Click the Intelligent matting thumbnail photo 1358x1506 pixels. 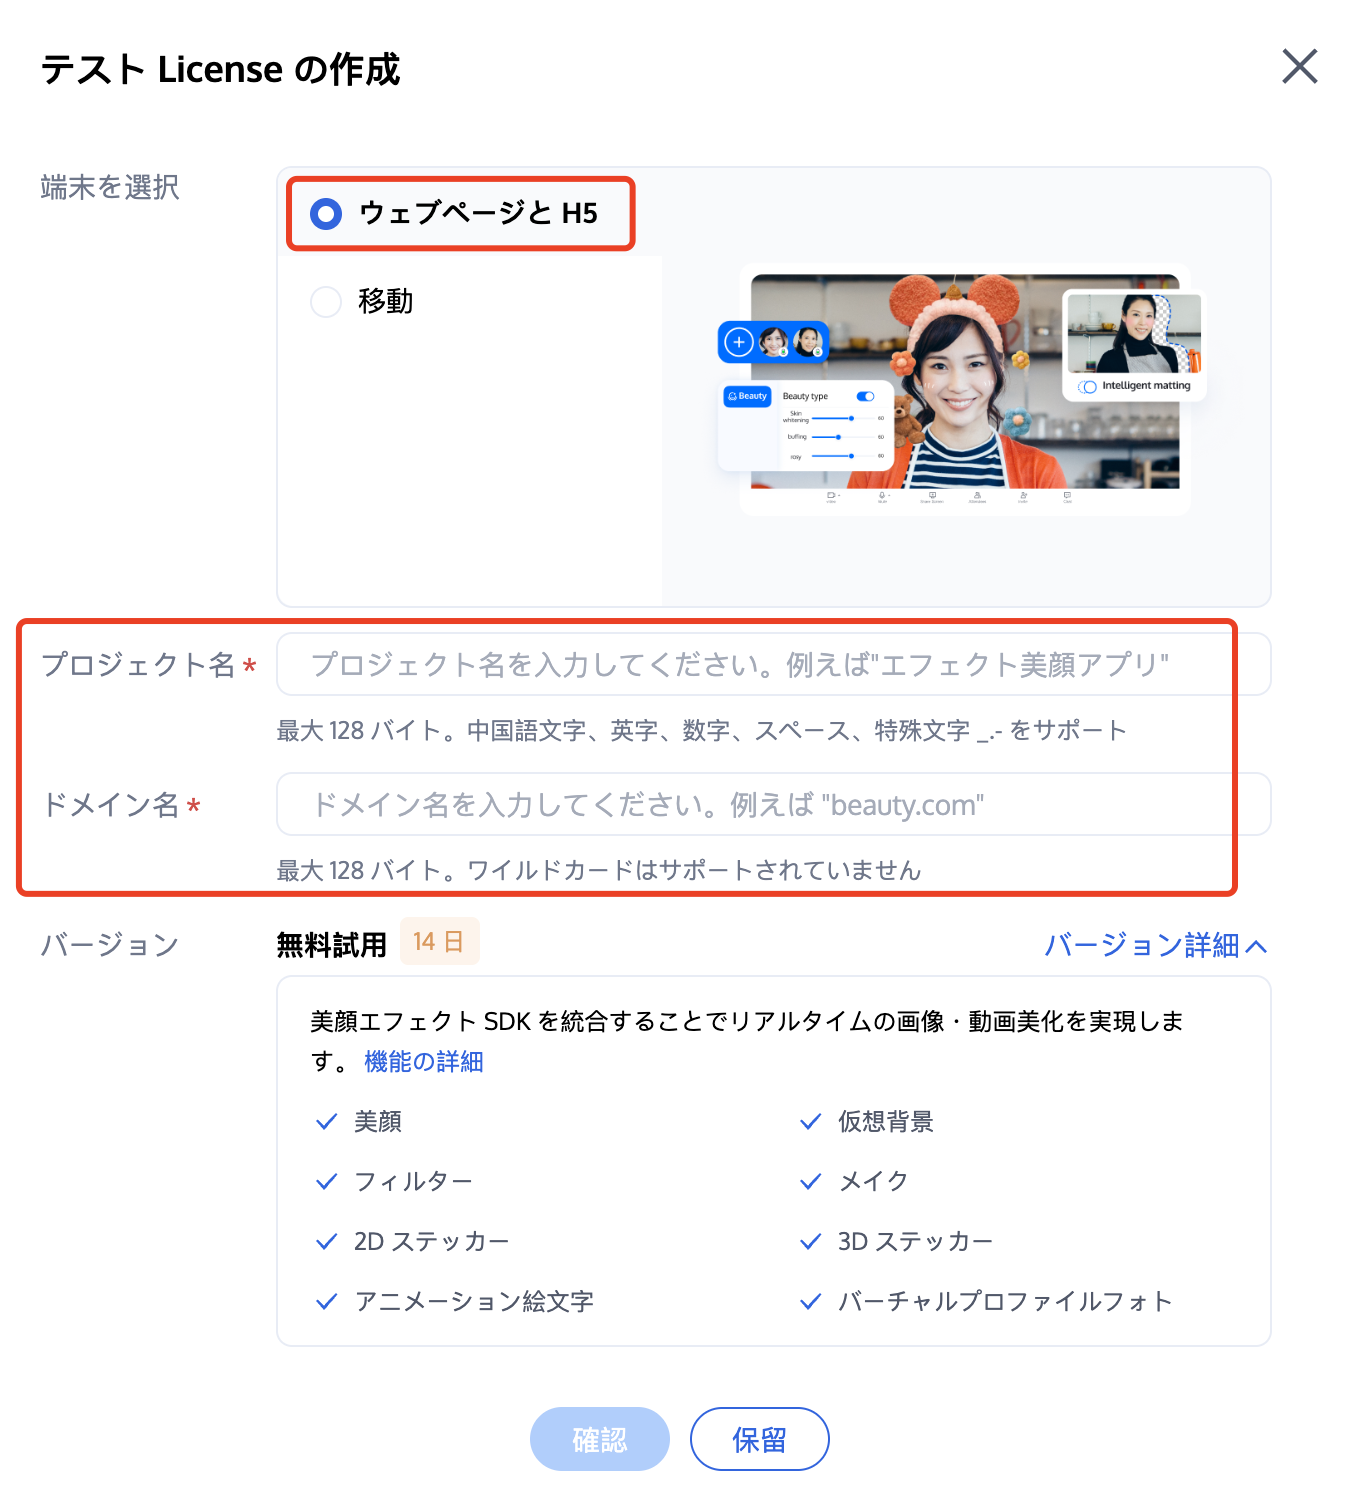click(x=1134, y=333)
